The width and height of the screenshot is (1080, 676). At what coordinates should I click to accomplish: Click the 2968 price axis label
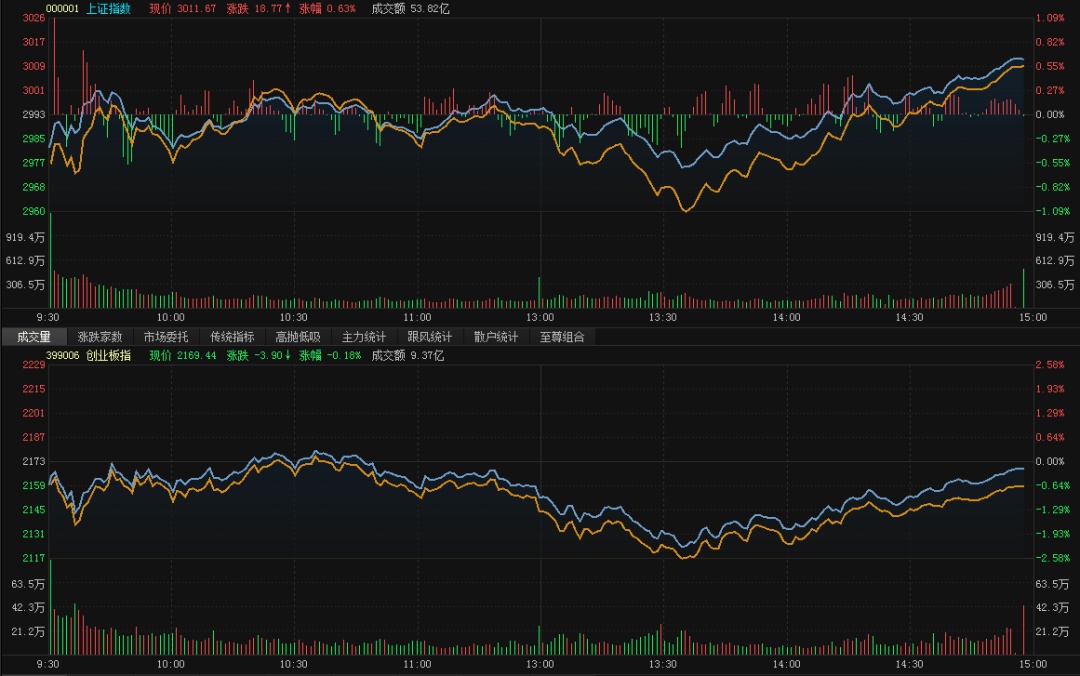34,187
